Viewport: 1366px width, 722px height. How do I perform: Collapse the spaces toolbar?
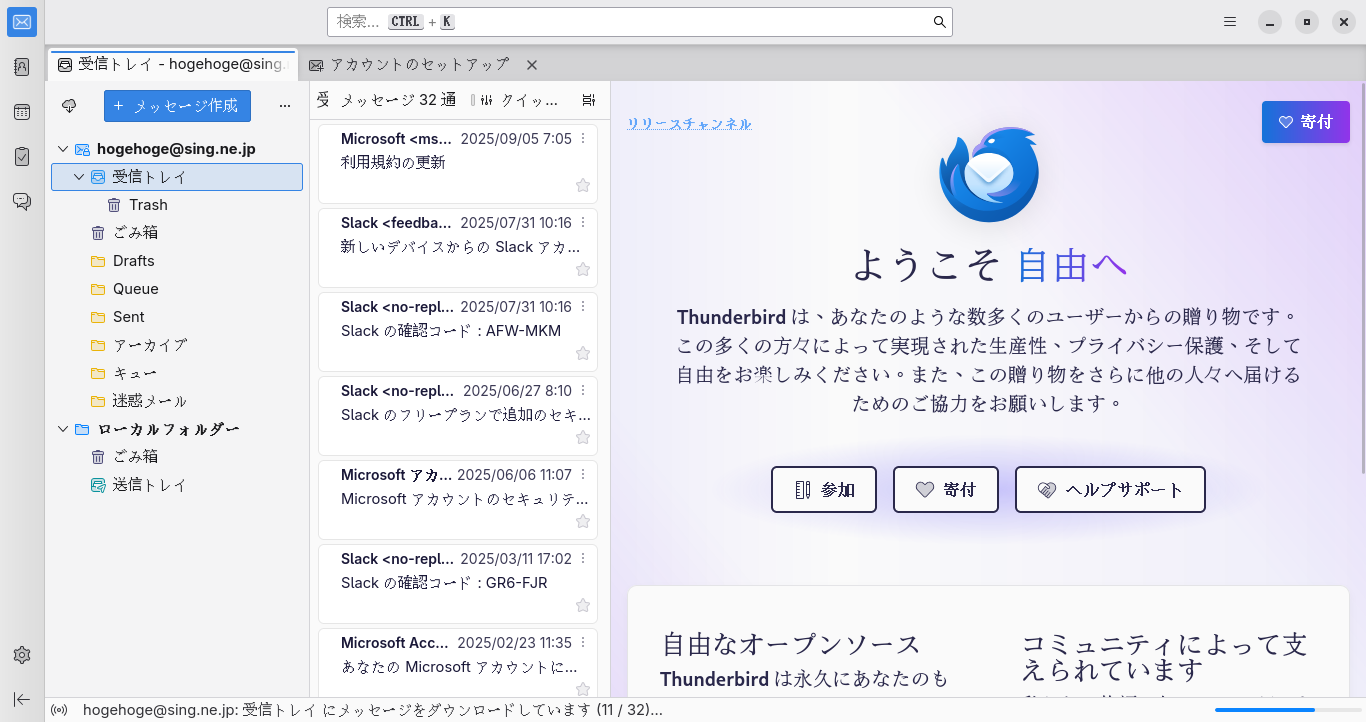[x=22, y=699]
